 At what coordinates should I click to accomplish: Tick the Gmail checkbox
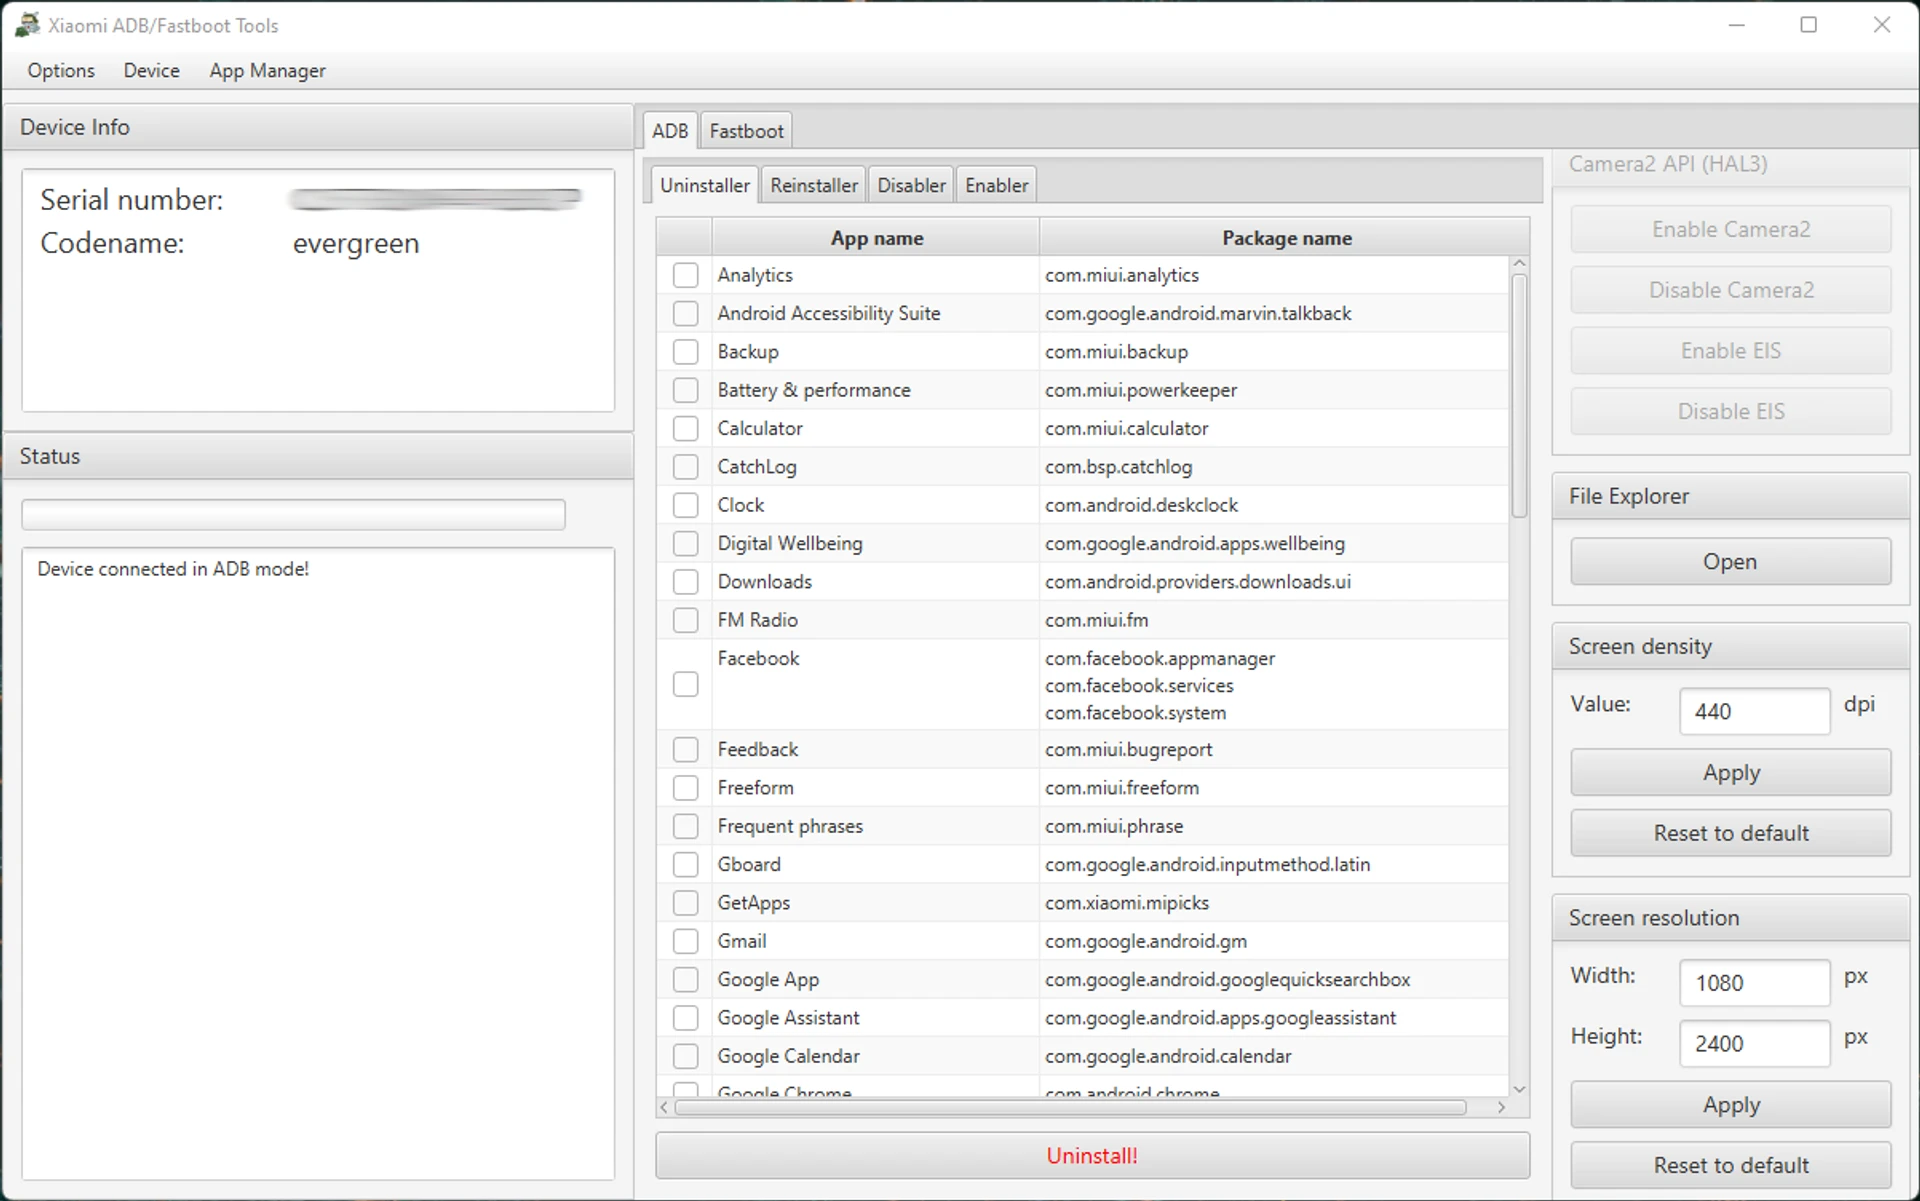pyautogui.click(x=685, y=941)
